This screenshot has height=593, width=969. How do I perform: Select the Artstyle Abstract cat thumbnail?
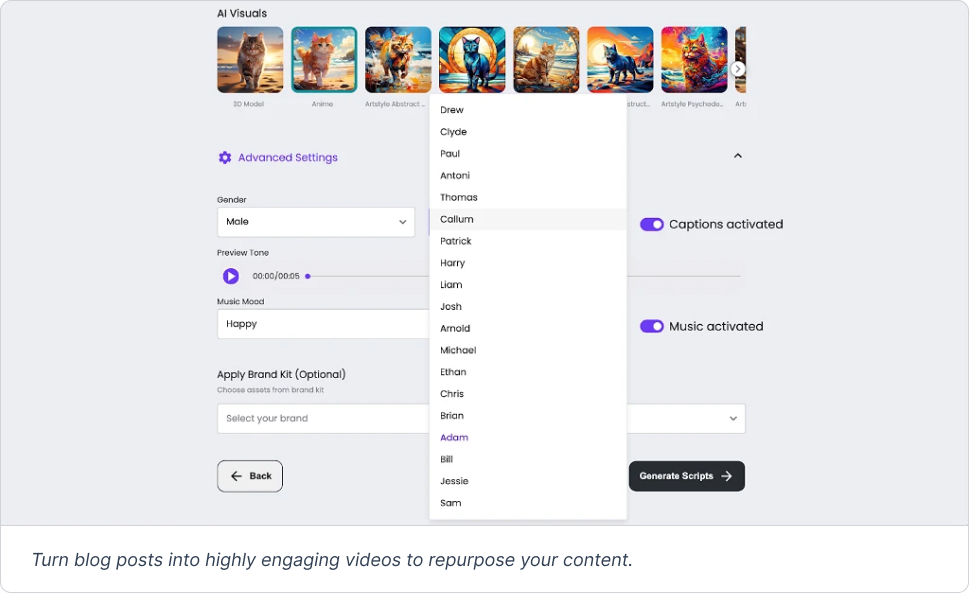point(398,60)
